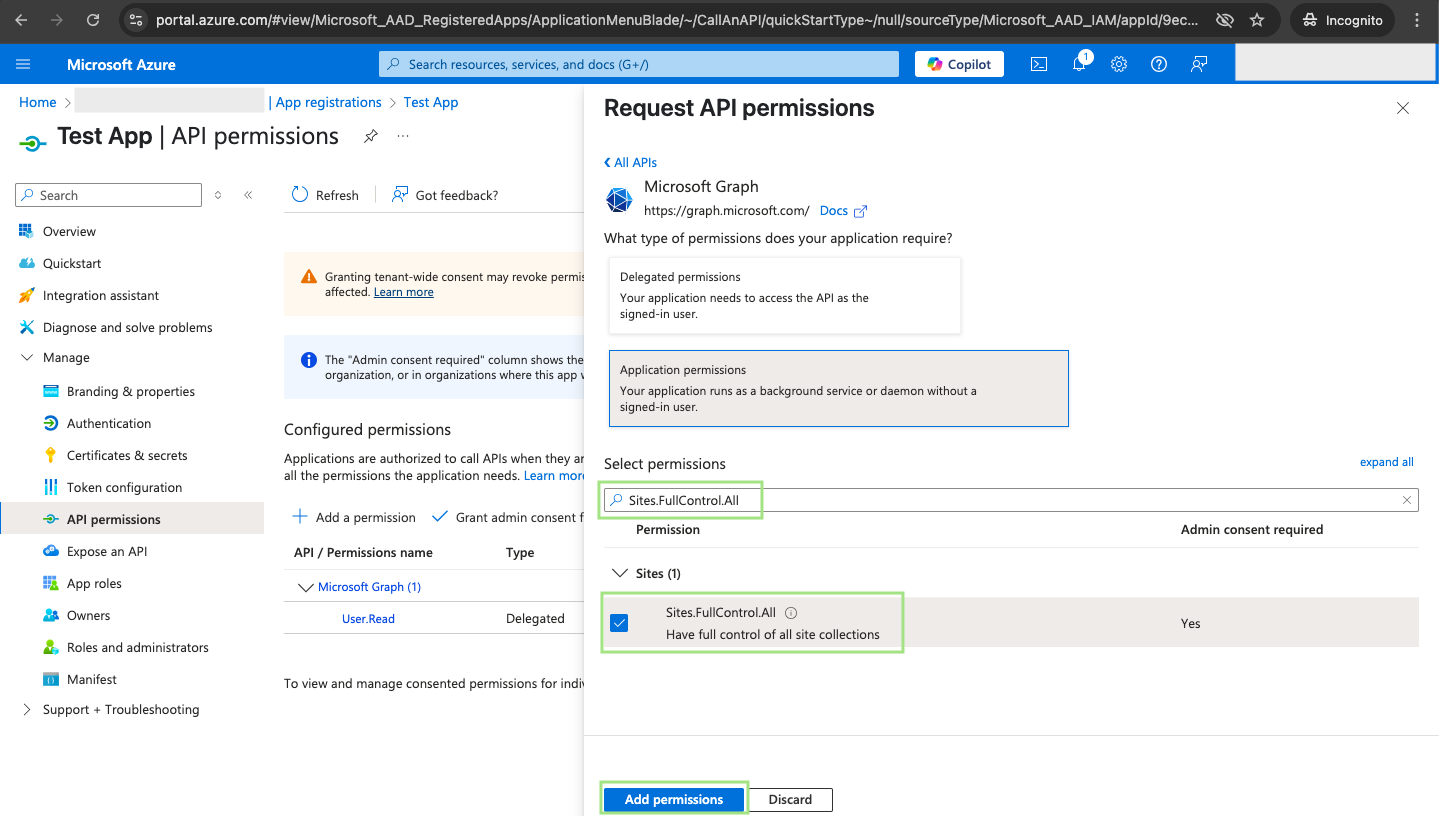This screenshot has height=816, width=1439.
Task: Open the notifications bell
Action: point(1079,64)
